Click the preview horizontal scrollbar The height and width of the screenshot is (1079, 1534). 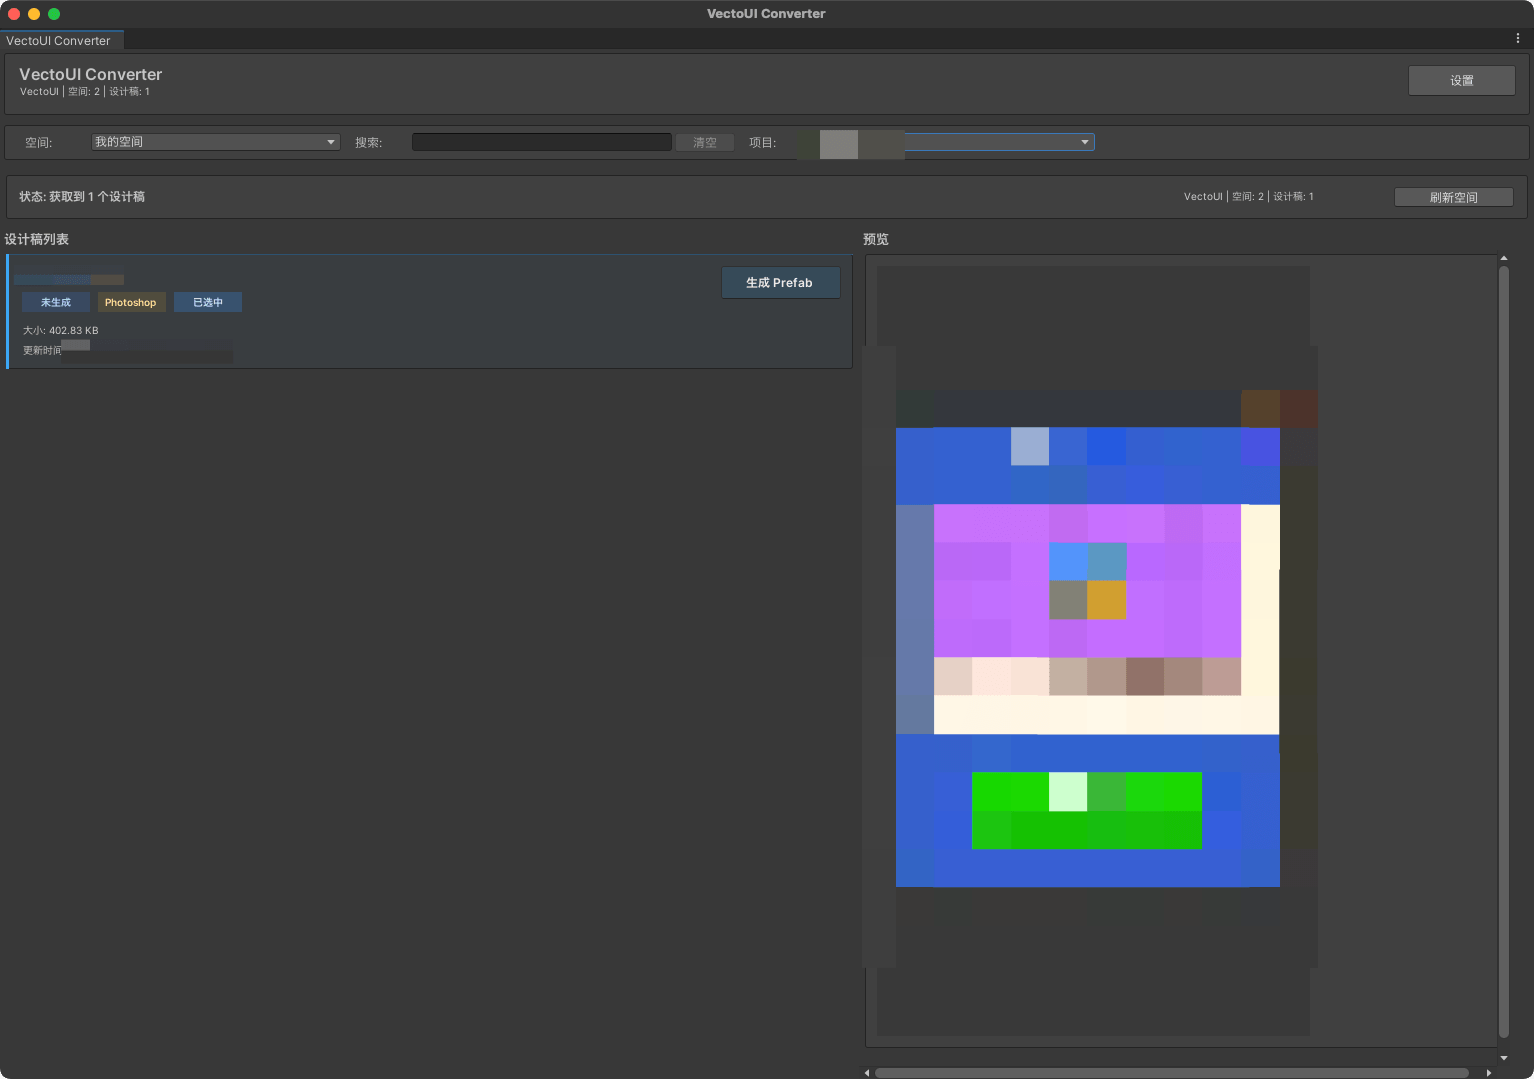1172,1073
